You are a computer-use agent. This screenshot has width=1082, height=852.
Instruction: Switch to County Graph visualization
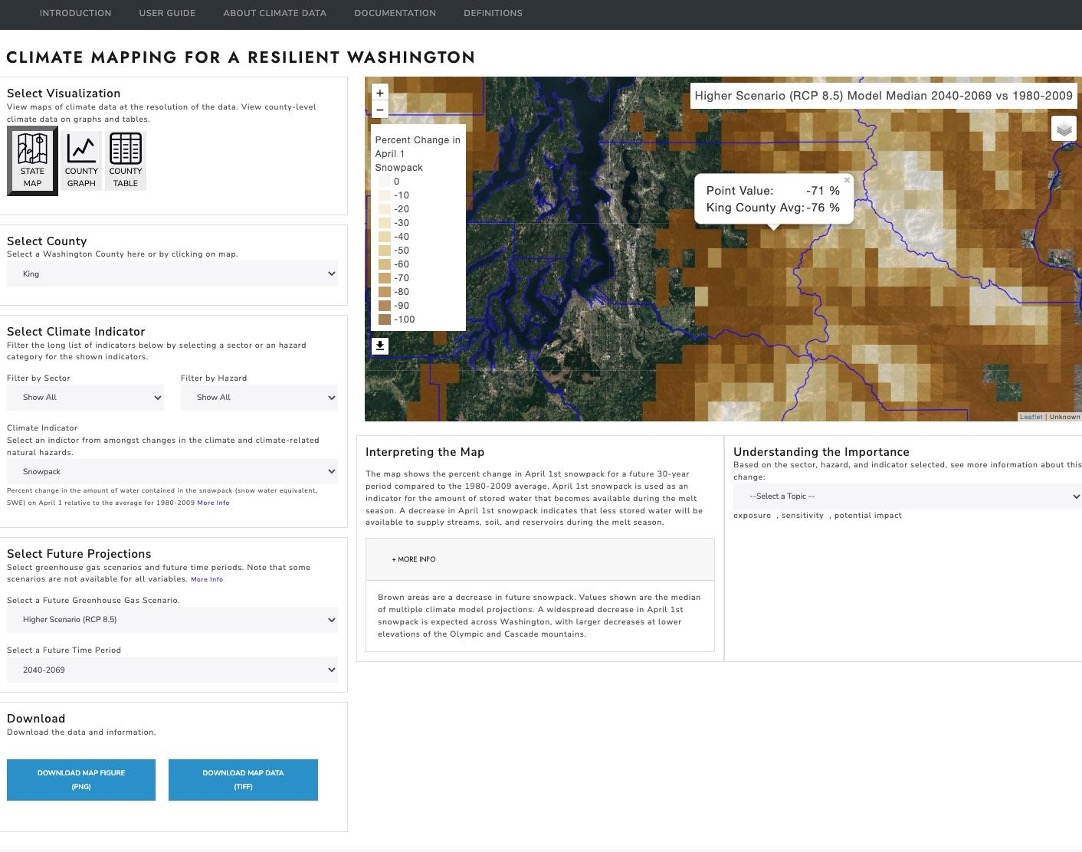81,160
